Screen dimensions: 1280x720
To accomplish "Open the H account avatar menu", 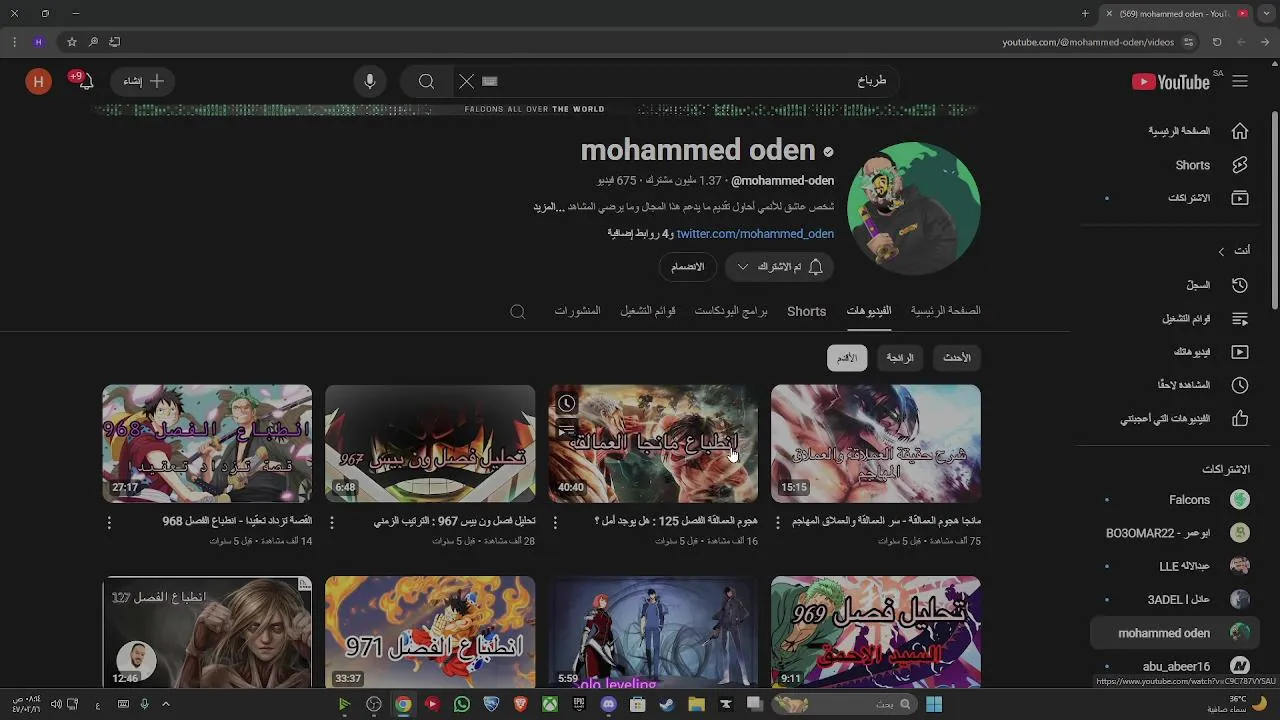I will tap(38, 82).
